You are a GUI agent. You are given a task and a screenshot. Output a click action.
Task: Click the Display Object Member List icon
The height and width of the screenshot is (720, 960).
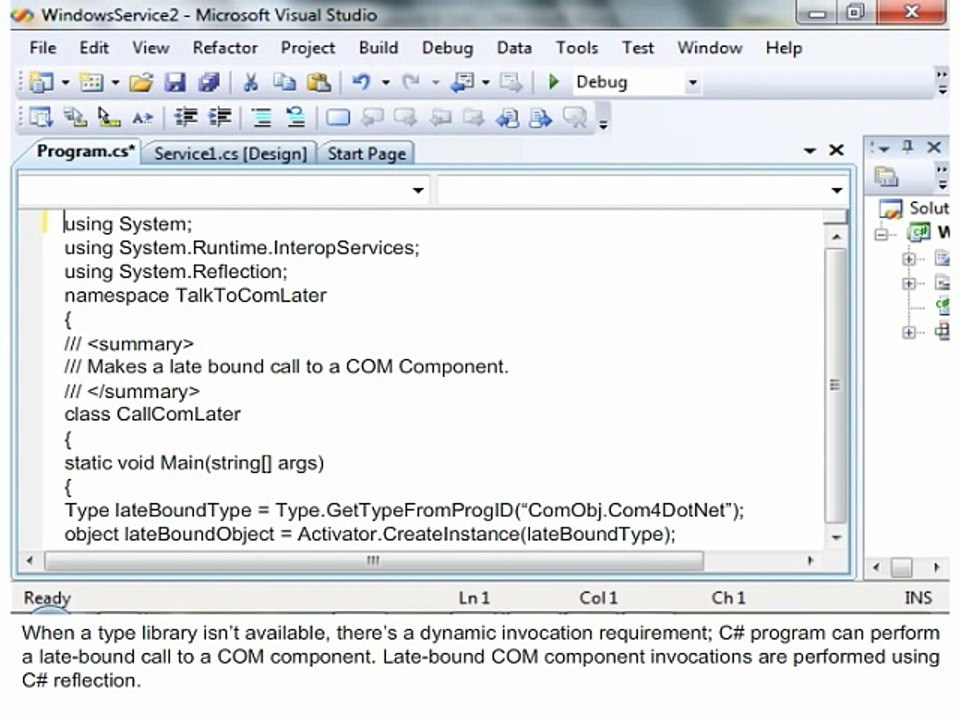click(40, 117)
